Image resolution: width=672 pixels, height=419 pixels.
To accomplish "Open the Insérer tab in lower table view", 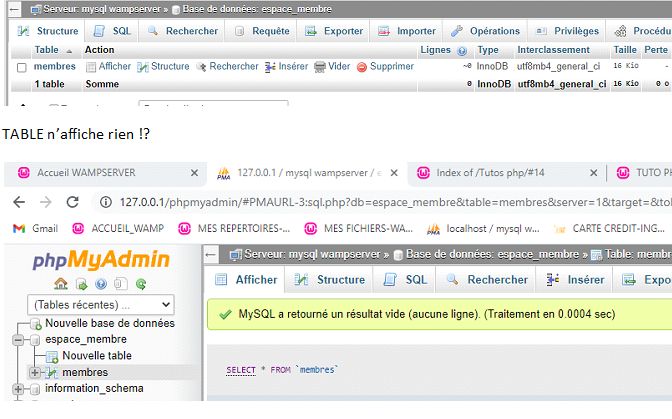I will (x=575, y=280).
